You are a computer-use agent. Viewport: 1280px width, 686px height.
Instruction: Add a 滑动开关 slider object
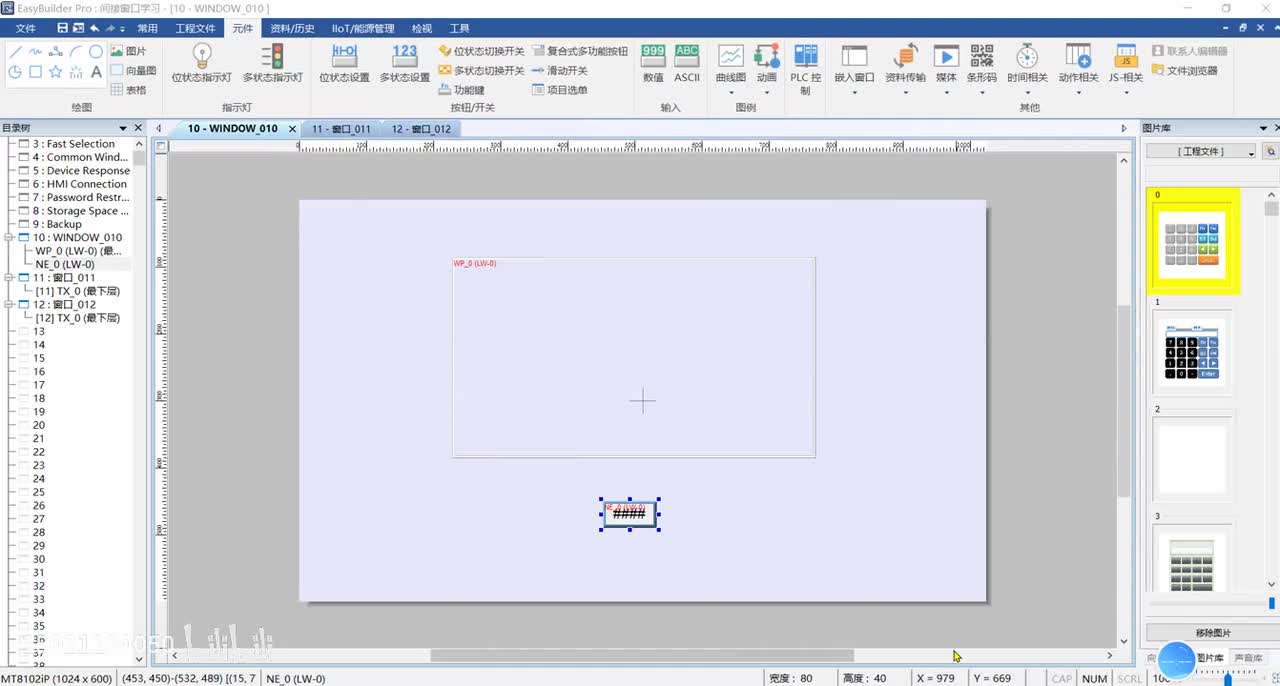tap(559, 70)
